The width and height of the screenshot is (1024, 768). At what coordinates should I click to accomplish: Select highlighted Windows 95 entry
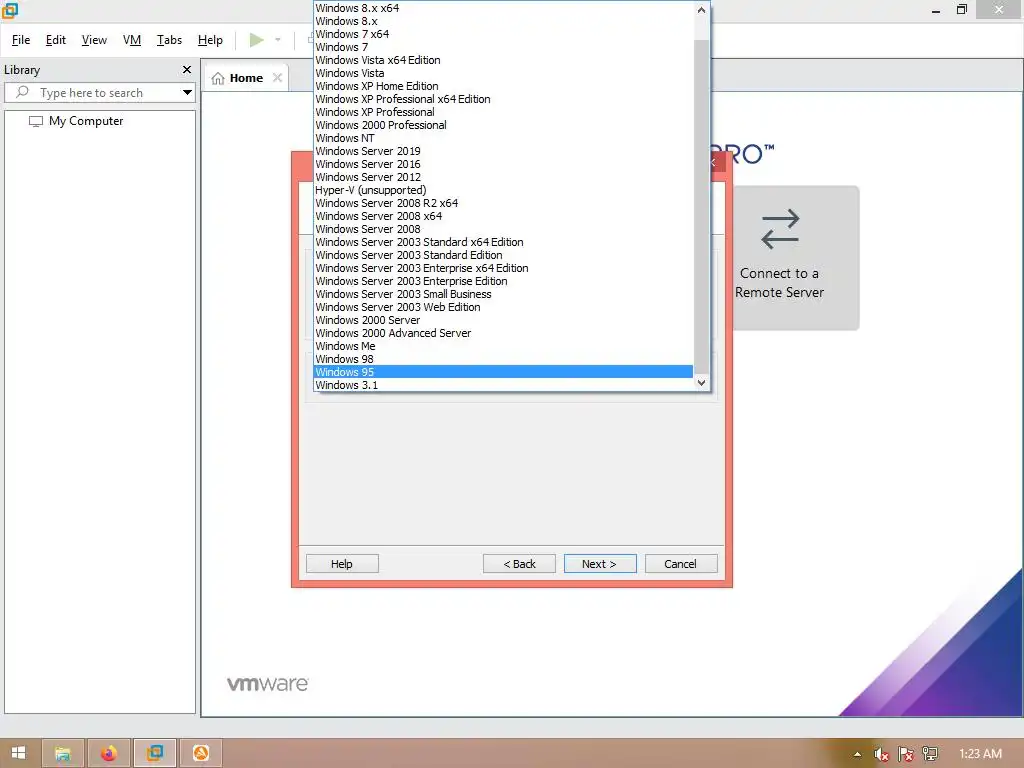[503, 372]
